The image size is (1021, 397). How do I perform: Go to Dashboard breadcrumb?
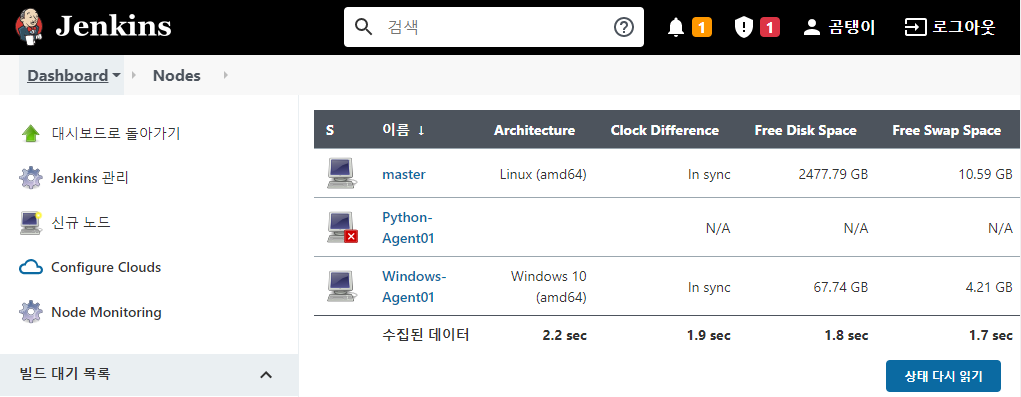pos(68,75)
